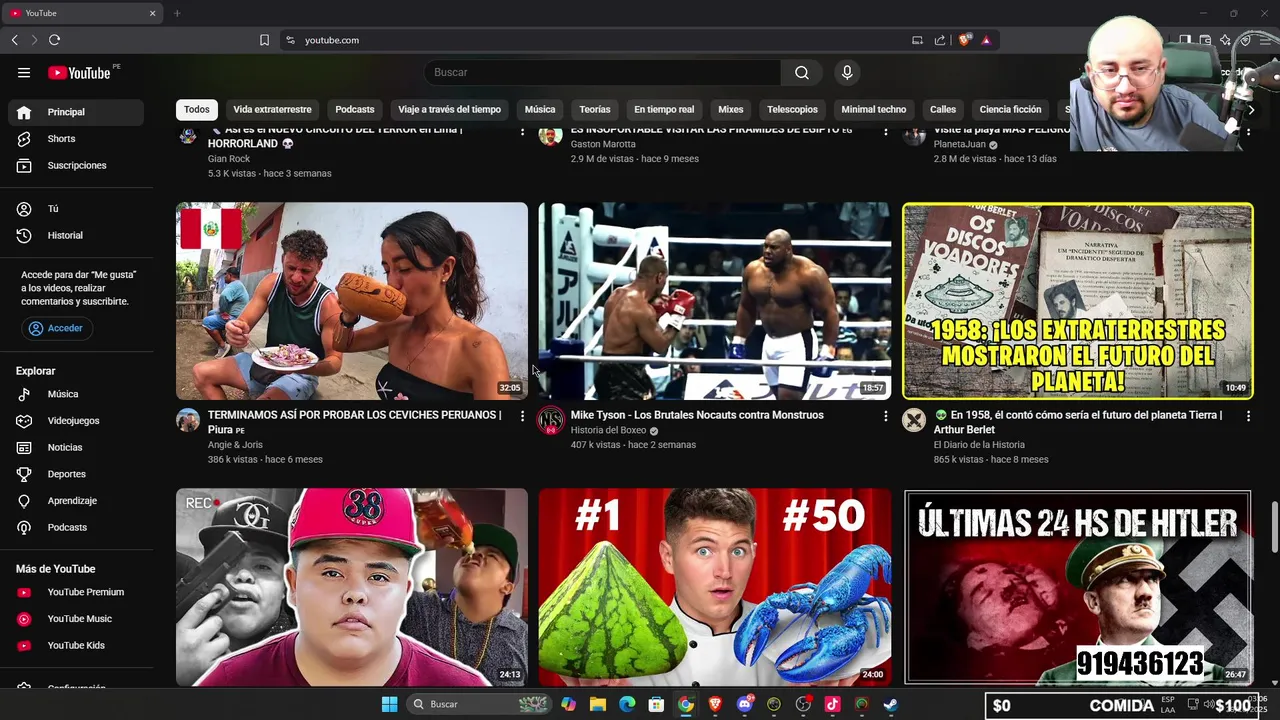The width and height of the screenshot is (1280, 720).
Task: Select the Todos filter chip
Action: tap(197, 109)
